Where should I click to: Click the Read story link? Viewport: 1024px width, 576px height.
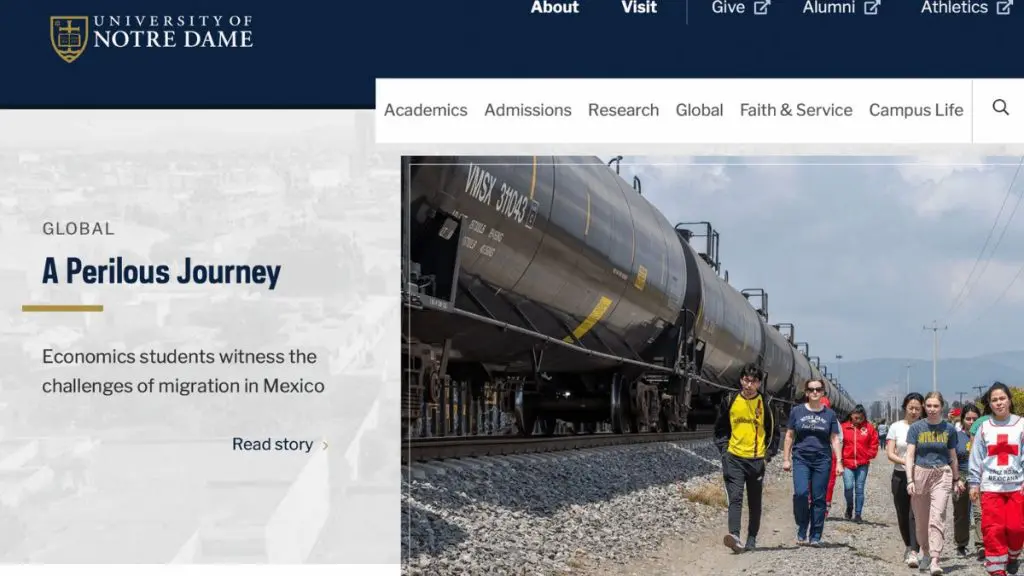[x=272, y=445]
